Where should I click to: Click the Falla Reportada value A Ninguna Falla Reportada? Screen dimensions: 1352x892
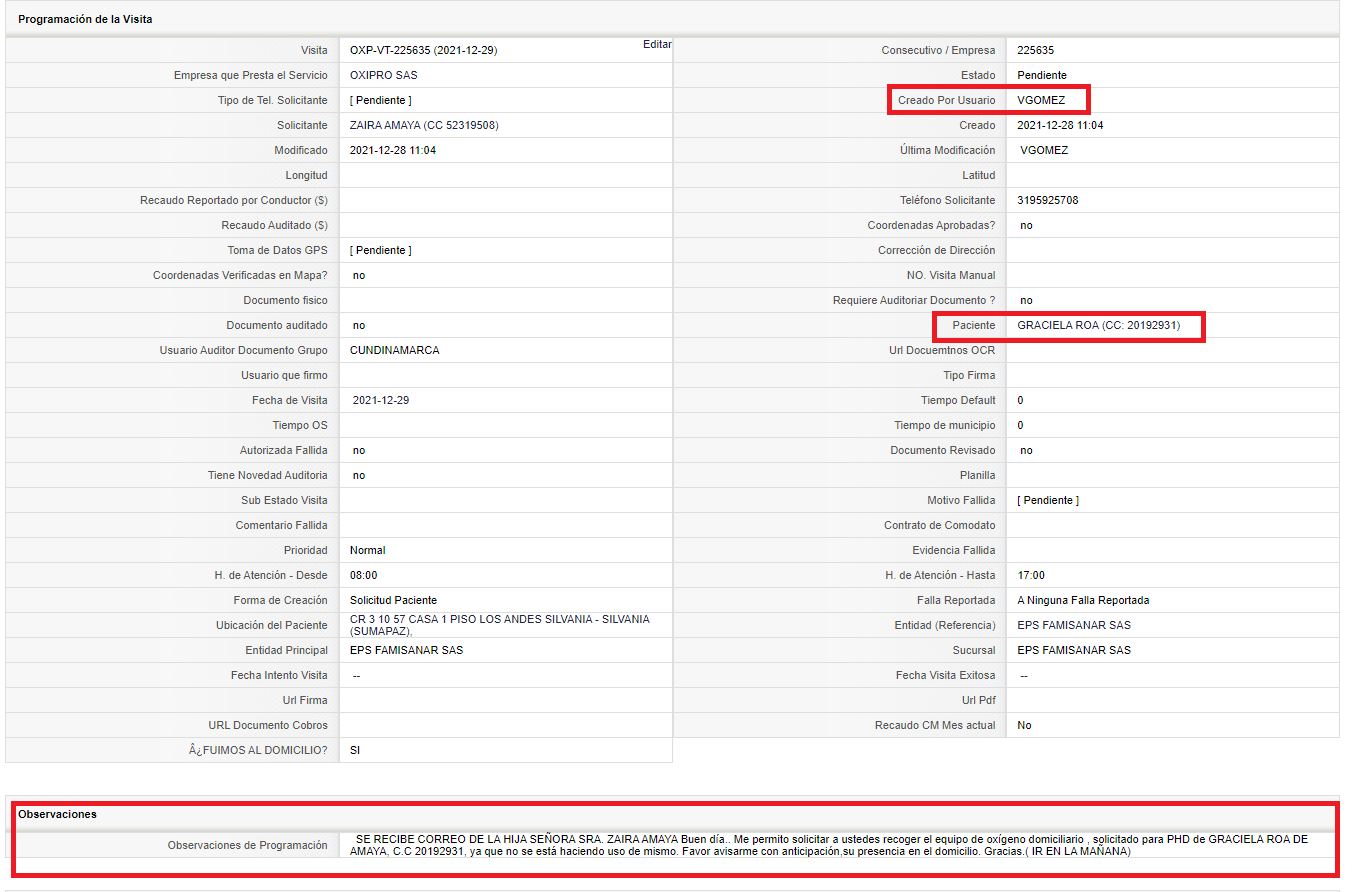(x=1083, y=600)
